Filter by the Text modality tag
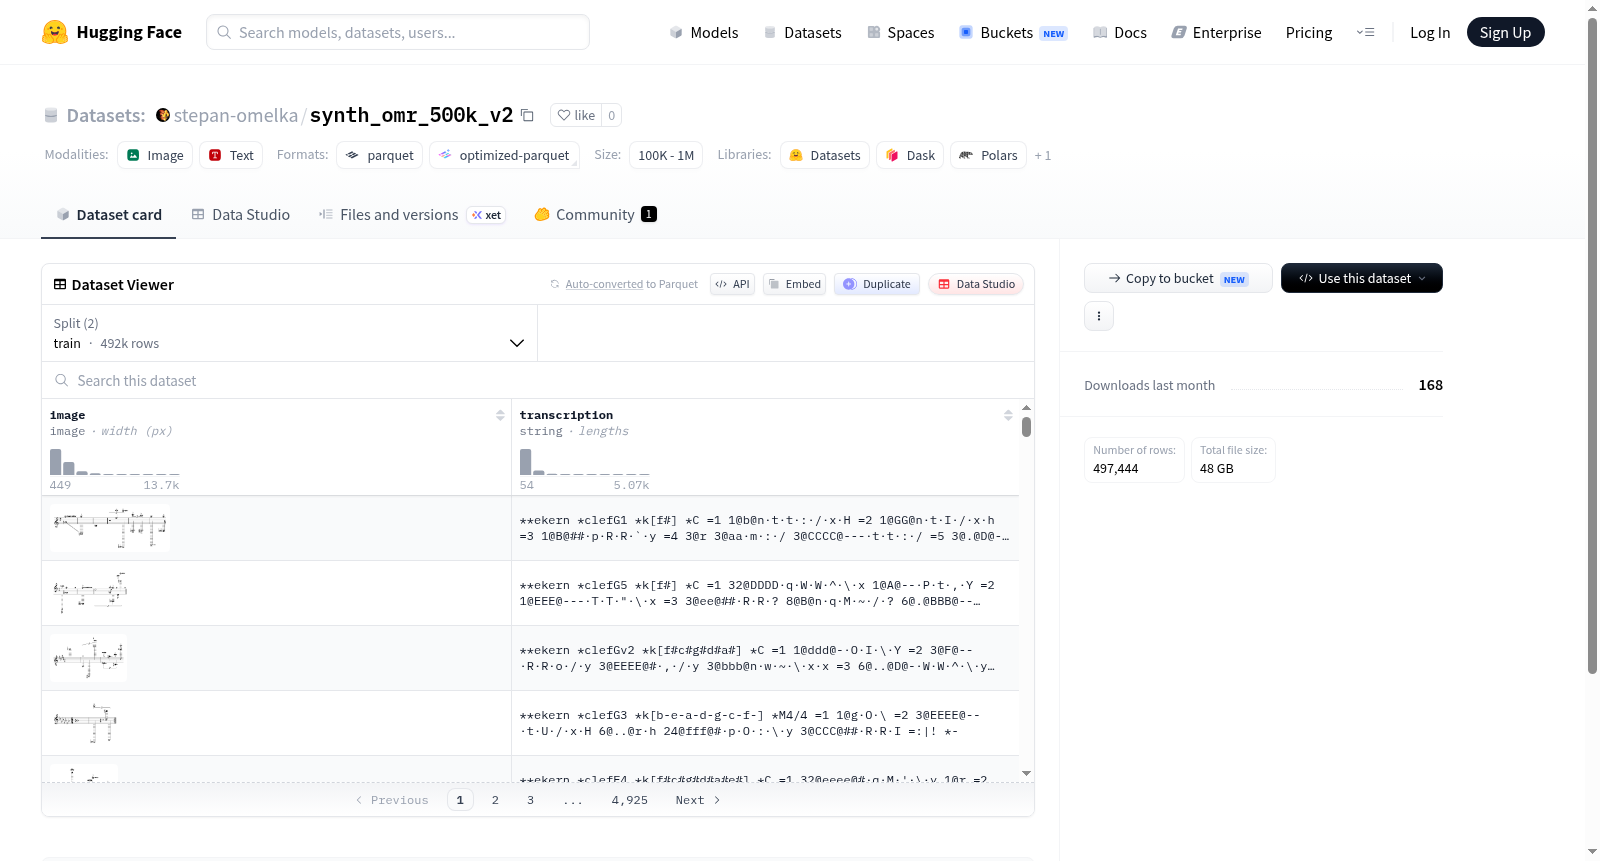Screen dimensions: 1600x861 (x=231, y=155)
